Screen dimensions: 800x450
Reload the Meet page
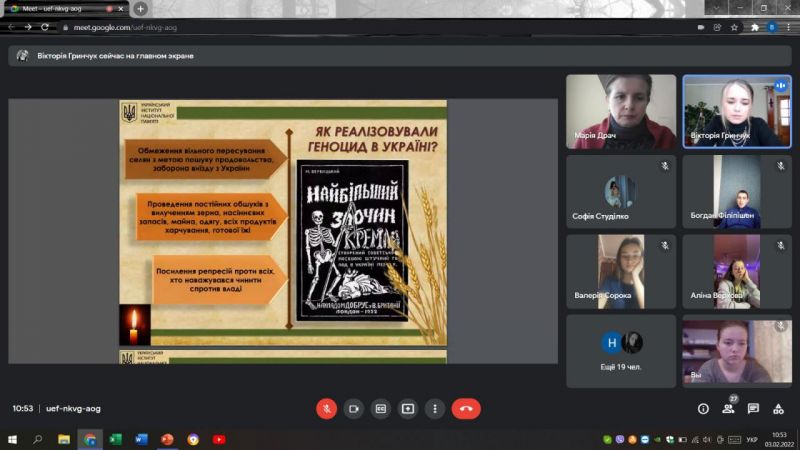click(45, 27)
